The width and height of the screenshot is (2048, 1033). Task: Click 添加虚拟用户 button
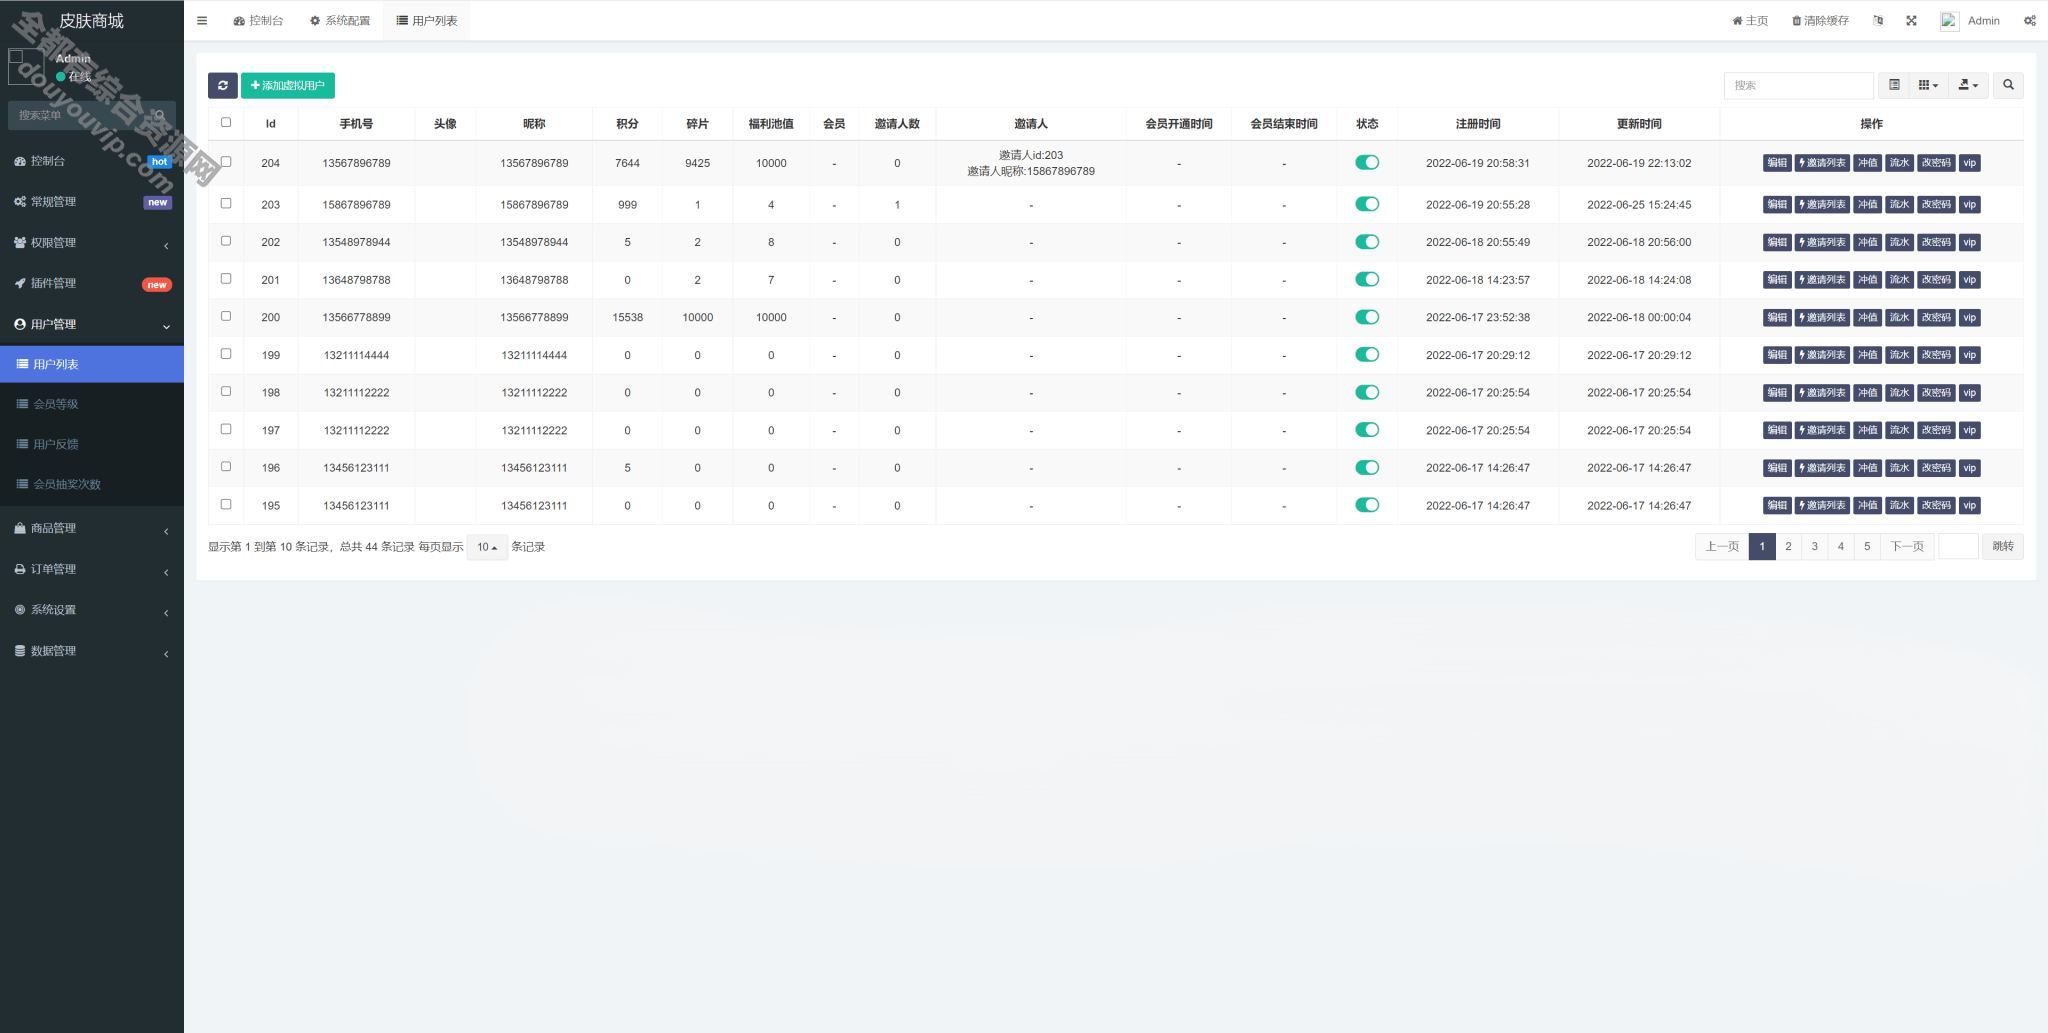tap(288, 85)
